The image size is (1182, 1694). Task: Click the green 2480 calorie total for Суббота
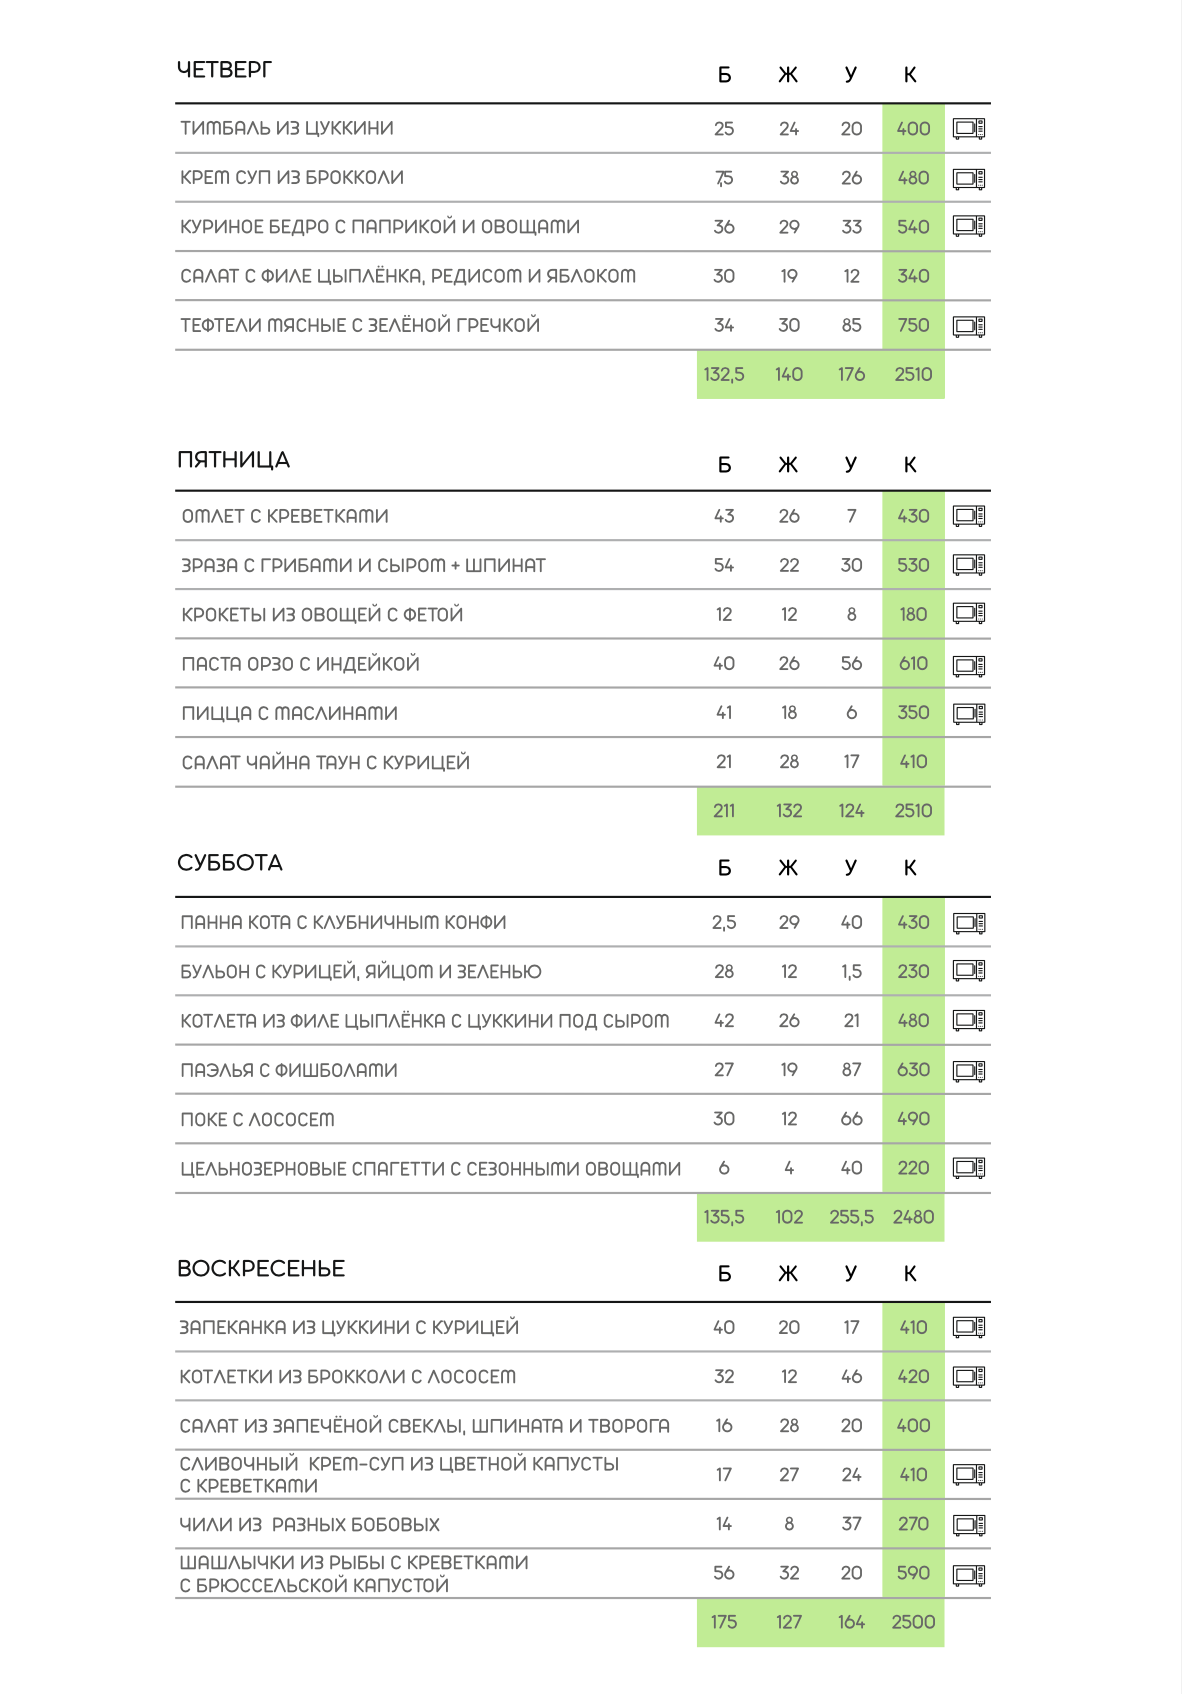[x=913, y=1217]
